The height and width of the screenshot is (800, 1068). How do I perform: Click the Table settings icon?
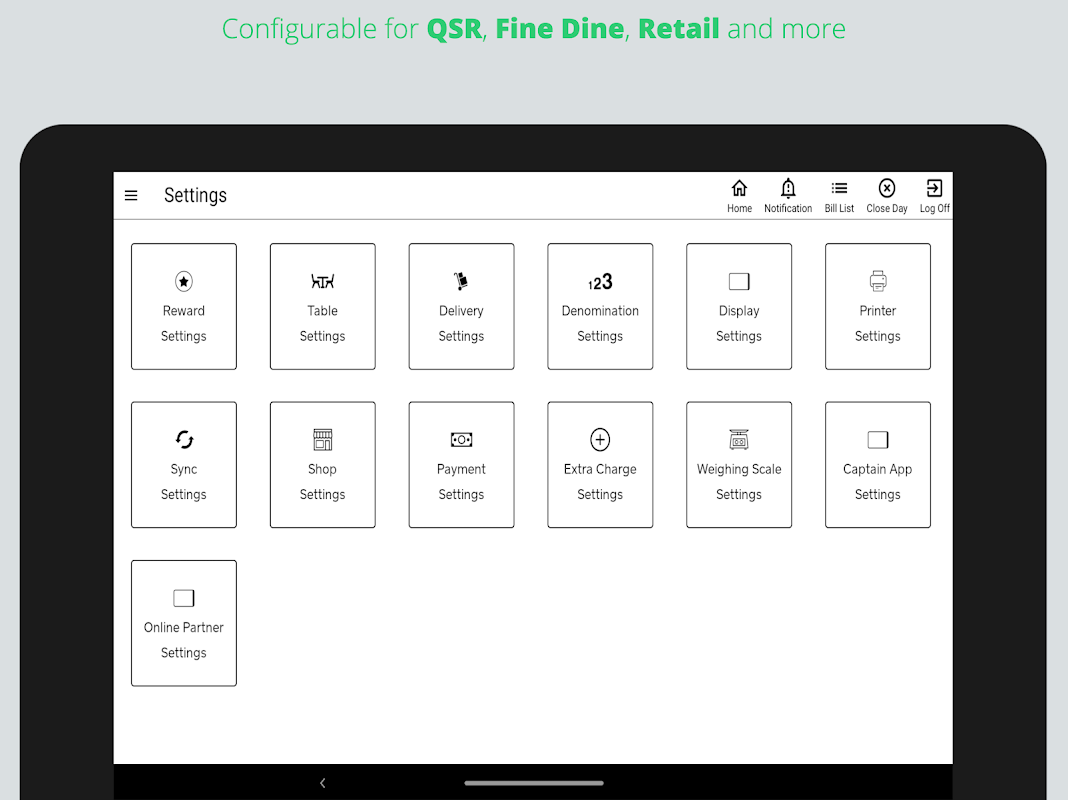[x=323, y=281]
